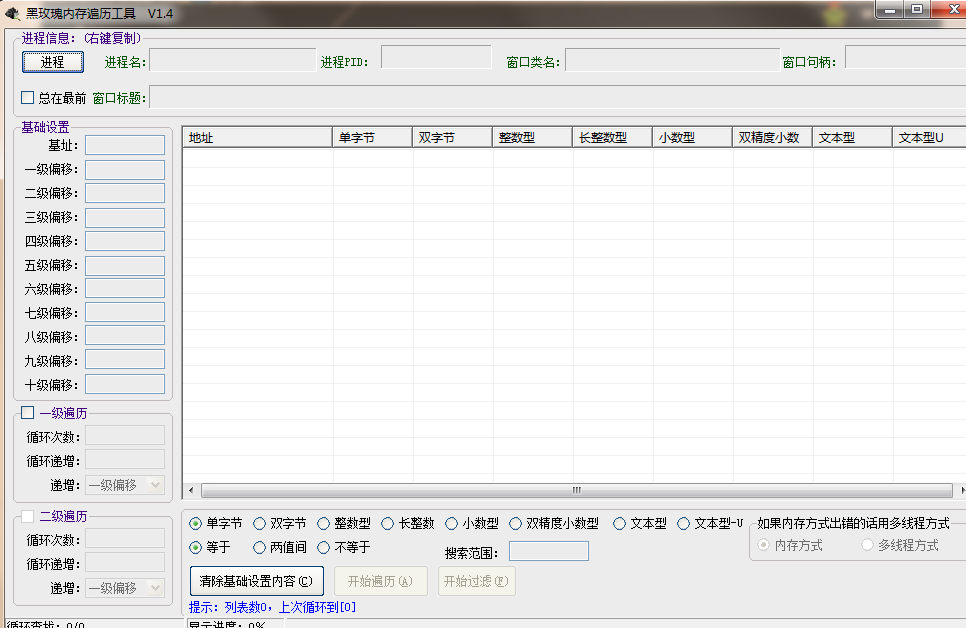Select the 双字节 radio button

(259, 524)
